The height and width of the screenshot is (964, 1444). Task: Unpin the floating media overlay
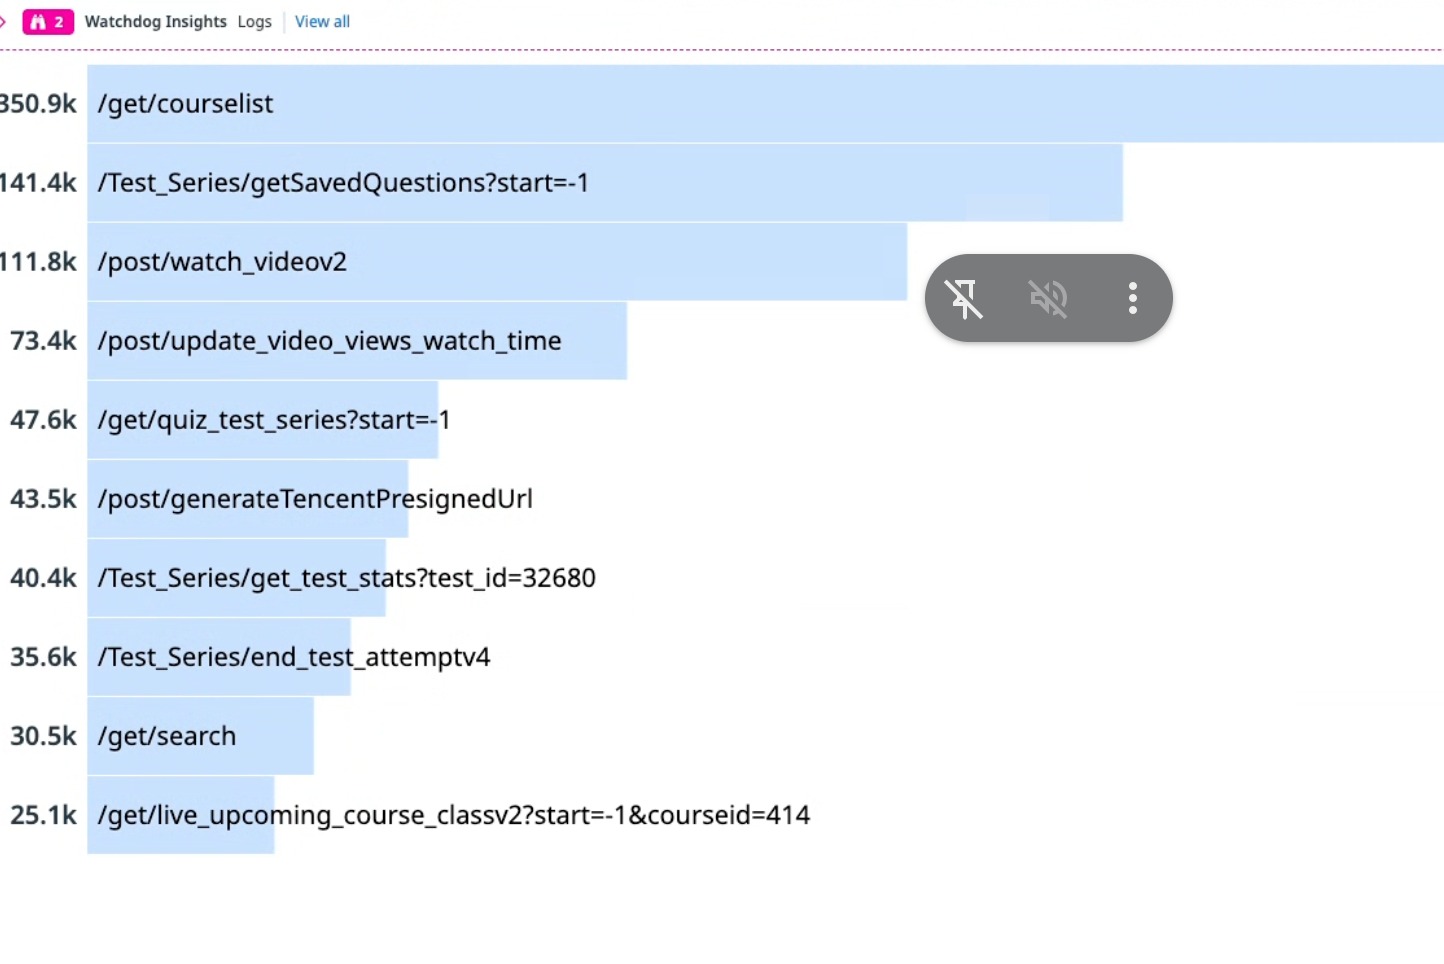click(964, 298)
